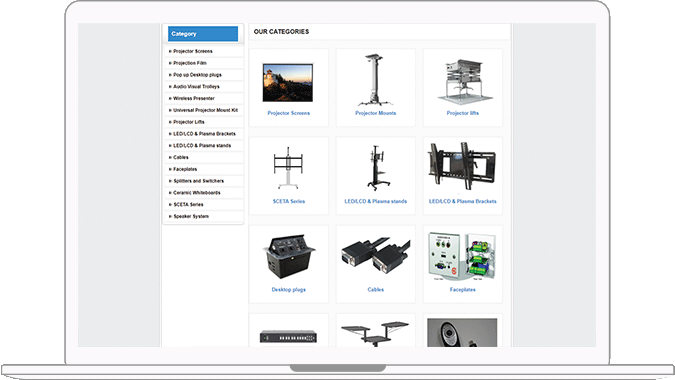675x380 pixels.
Task: Open Universal Projector Mount Kit category
Action: point(205,110)
